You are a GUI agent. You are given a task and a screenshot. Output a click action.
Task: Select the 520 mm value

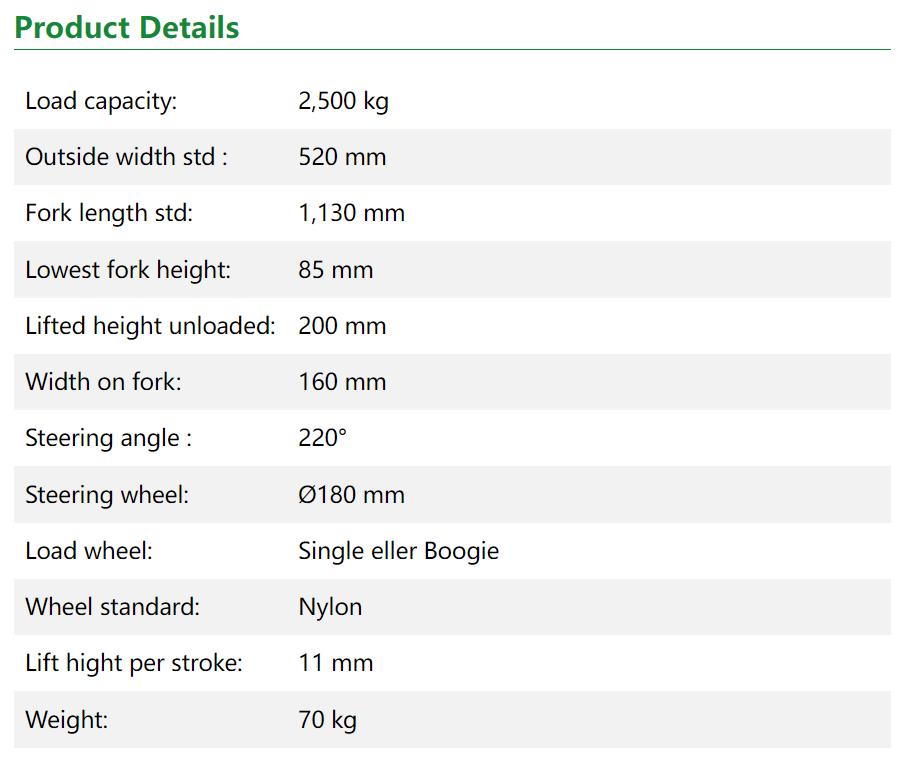(x=342, y=157)
